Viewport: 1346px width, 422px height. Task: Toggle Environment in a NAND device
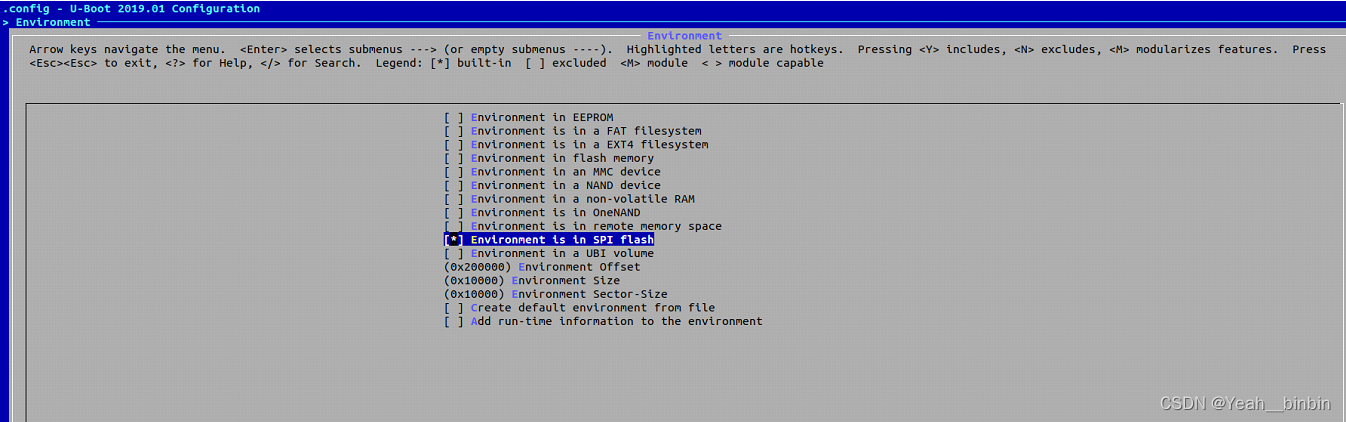[x=552, y=185]
